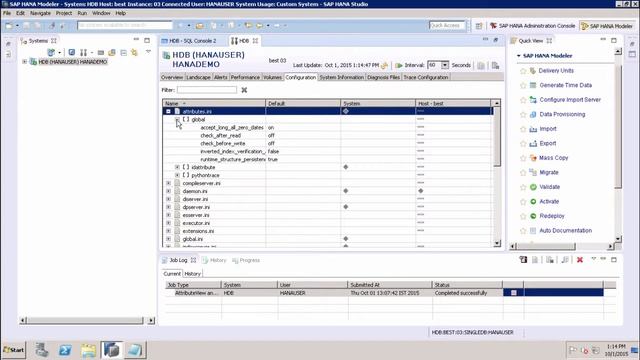Switch to the Overview tab
The width and height of the screenshot is (640, 360).
pyautogui.click(x=172, y=77)
